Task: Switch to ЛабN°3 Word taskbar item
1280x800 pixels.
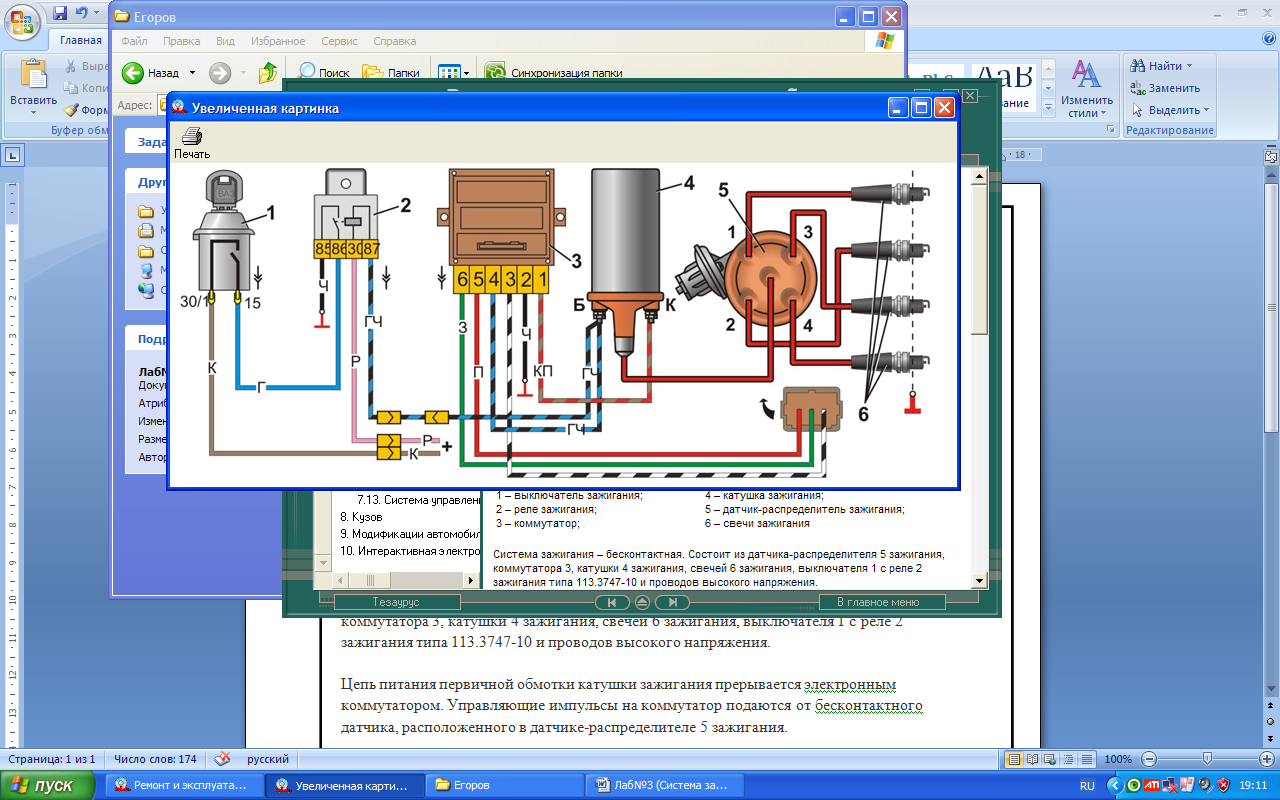Action: pos(664,786)
